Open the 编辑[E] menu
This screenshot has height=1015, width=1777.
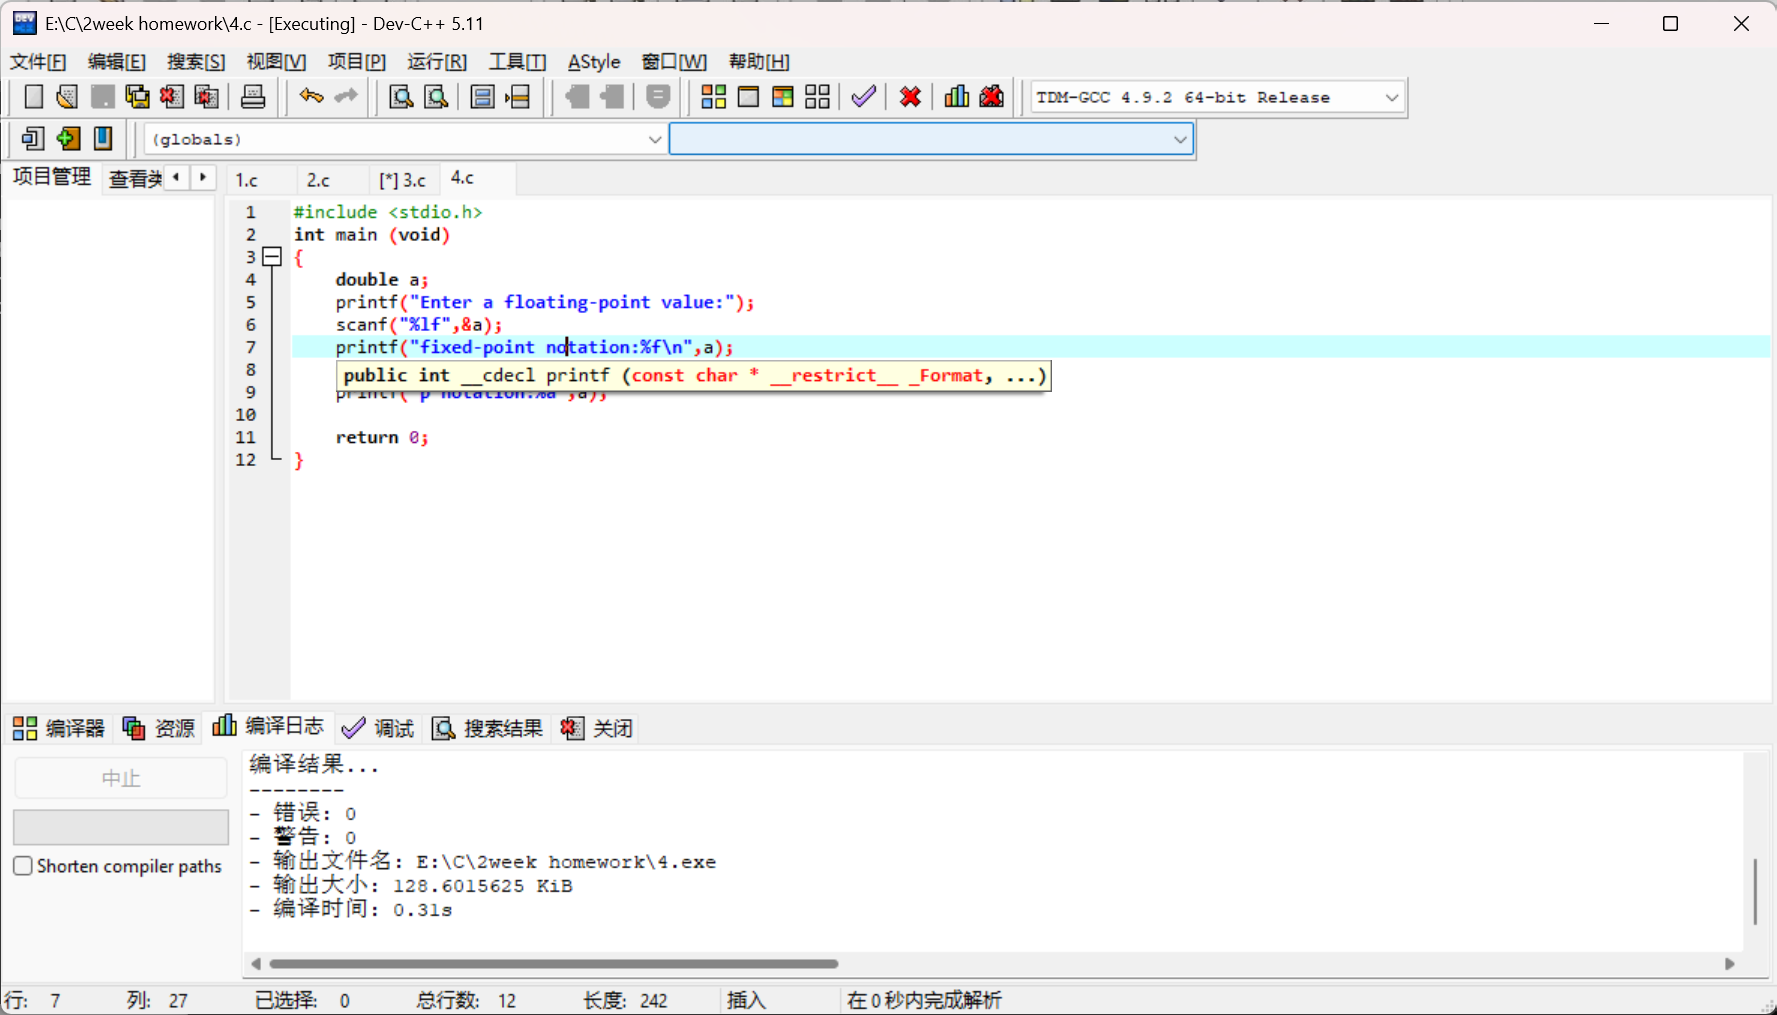tap(117, 62)
